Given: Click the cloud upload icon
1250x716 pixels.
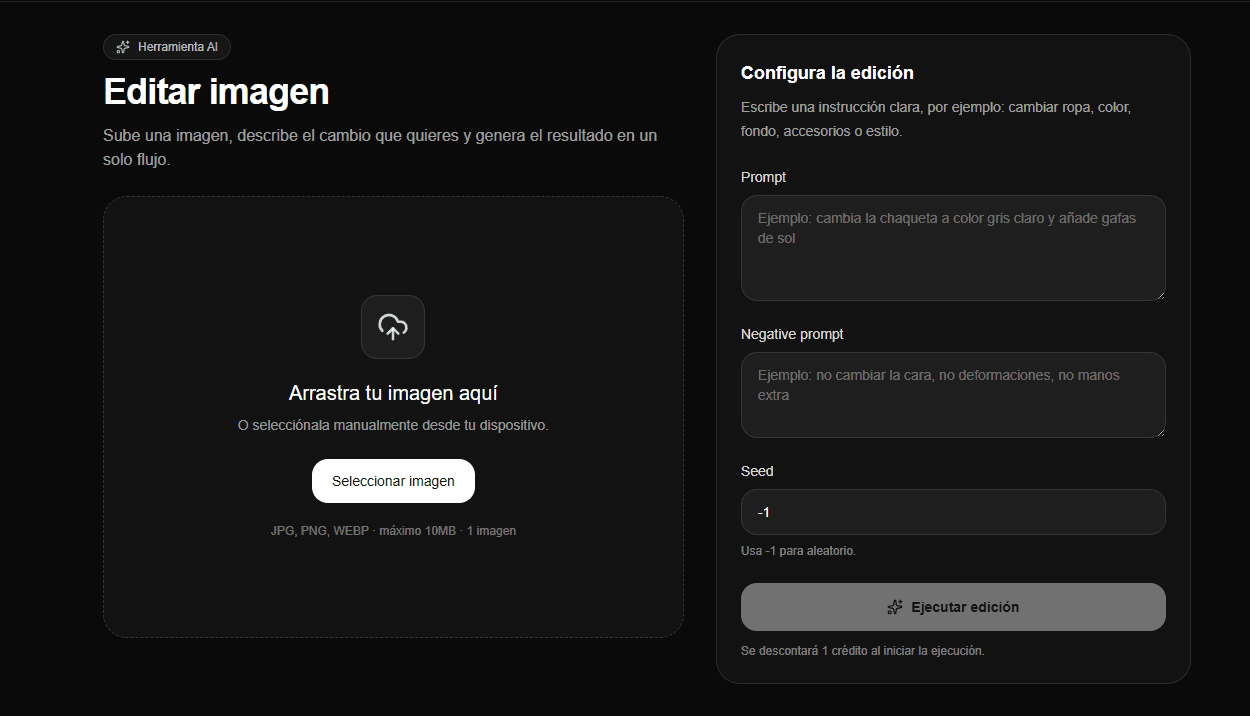Looking at the screenshot, I should coord(393,326).
